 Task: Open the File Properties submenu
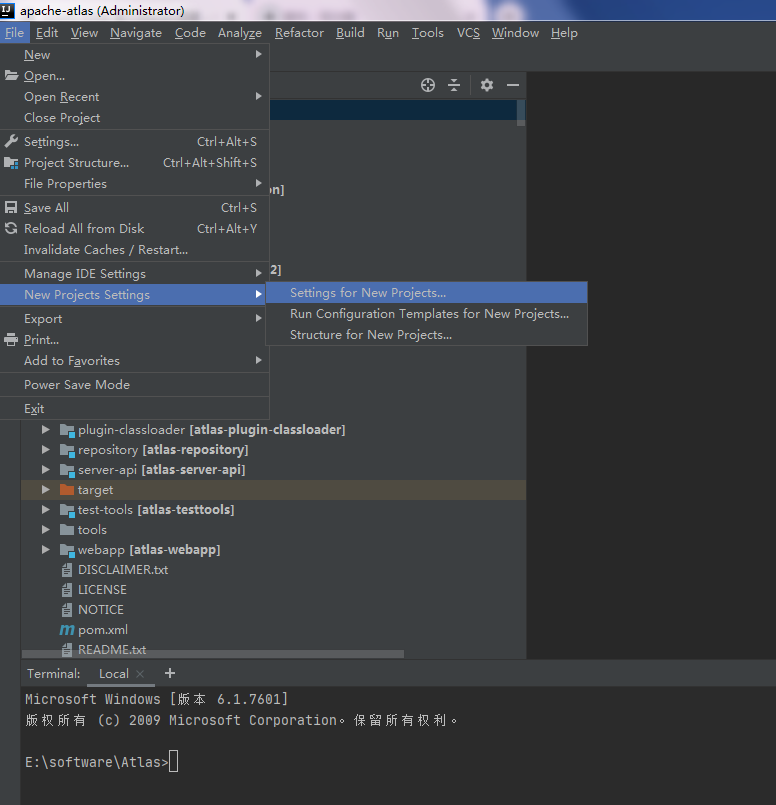[134, 183]
